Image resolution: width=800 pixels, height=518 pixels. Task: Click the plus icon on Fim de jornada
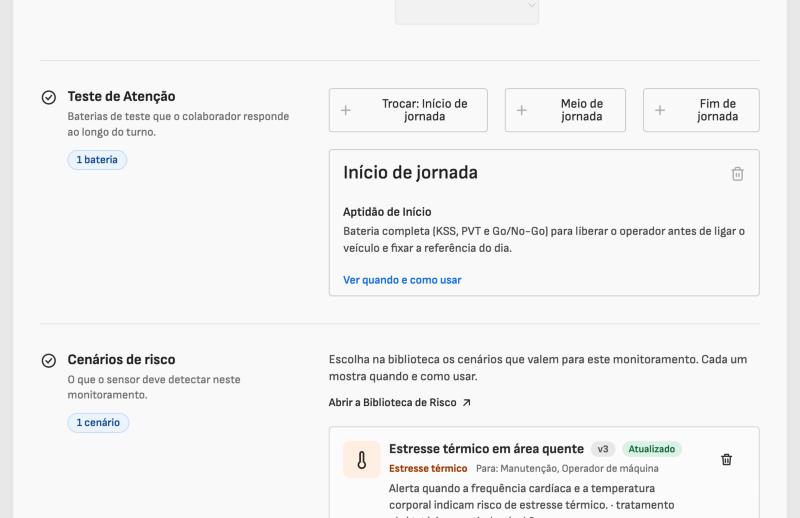(x=660, y=110)
